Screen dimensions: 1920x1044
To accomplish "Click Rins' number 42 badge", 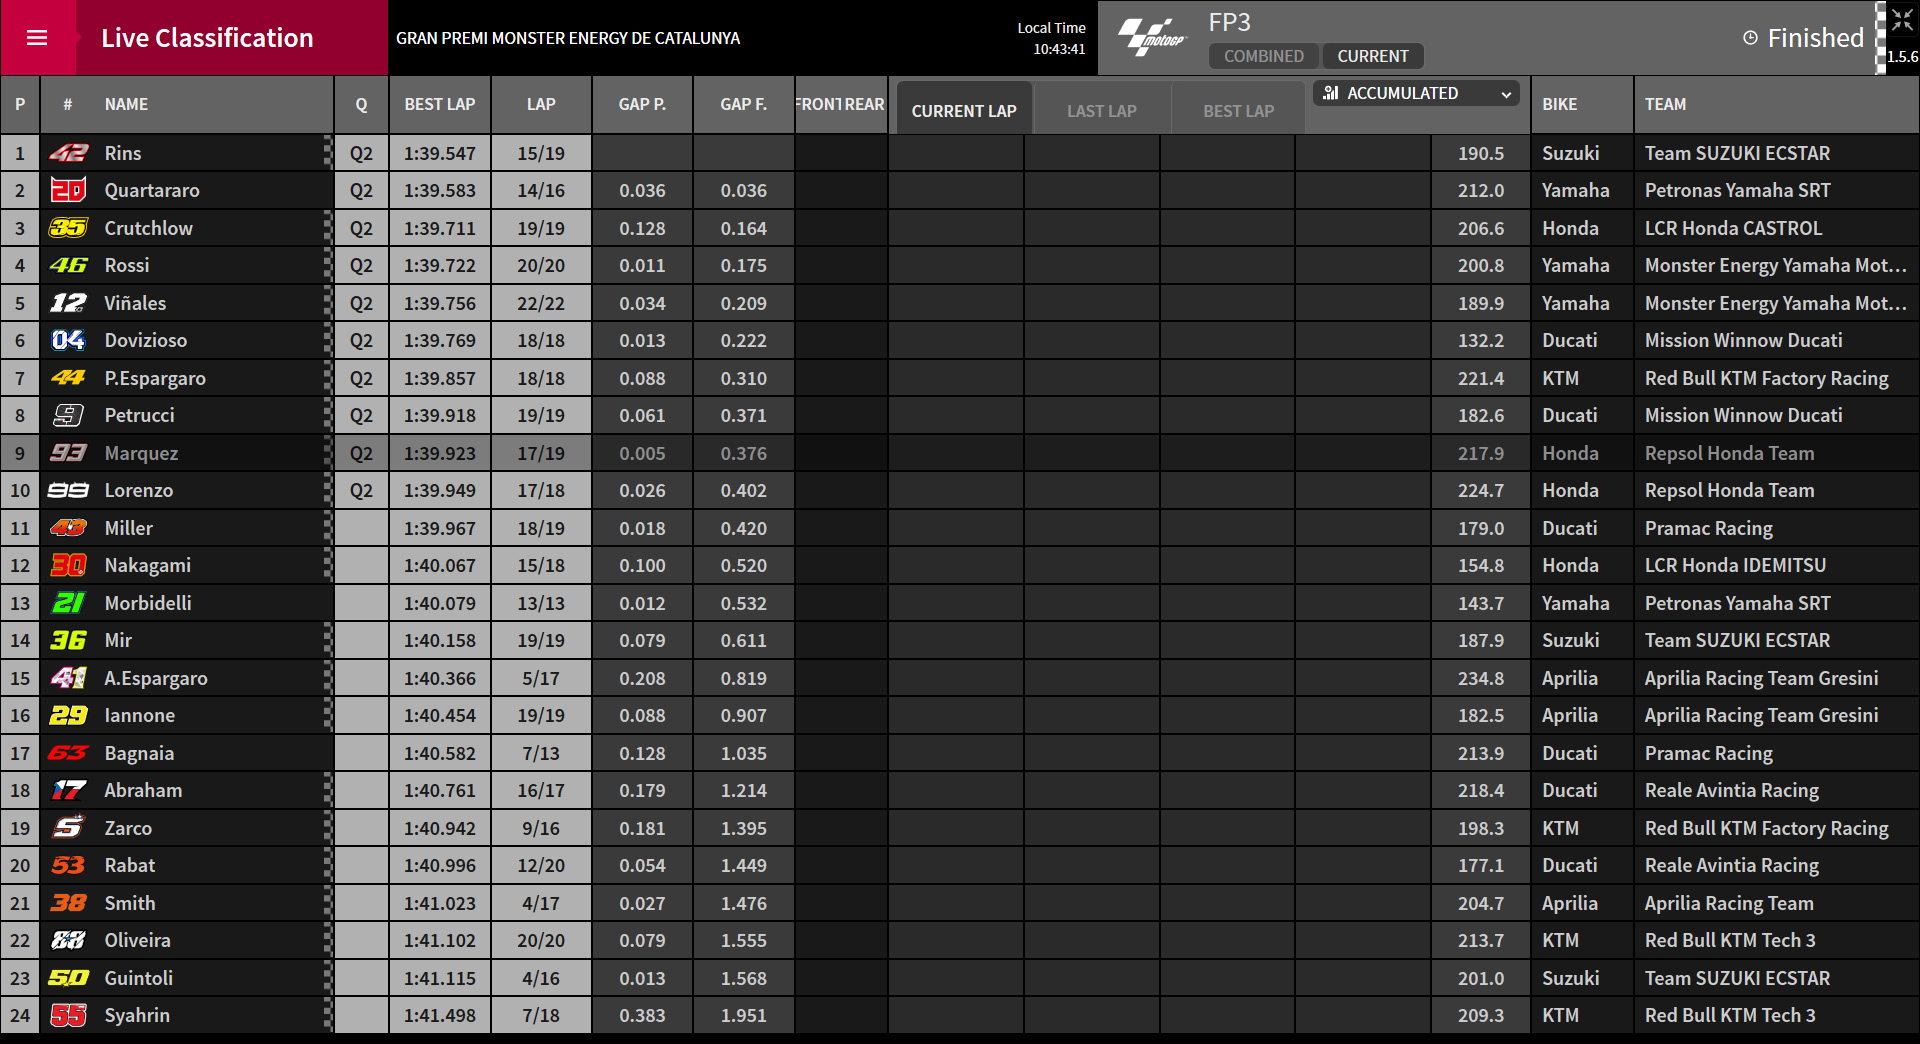I will (69, 153).
